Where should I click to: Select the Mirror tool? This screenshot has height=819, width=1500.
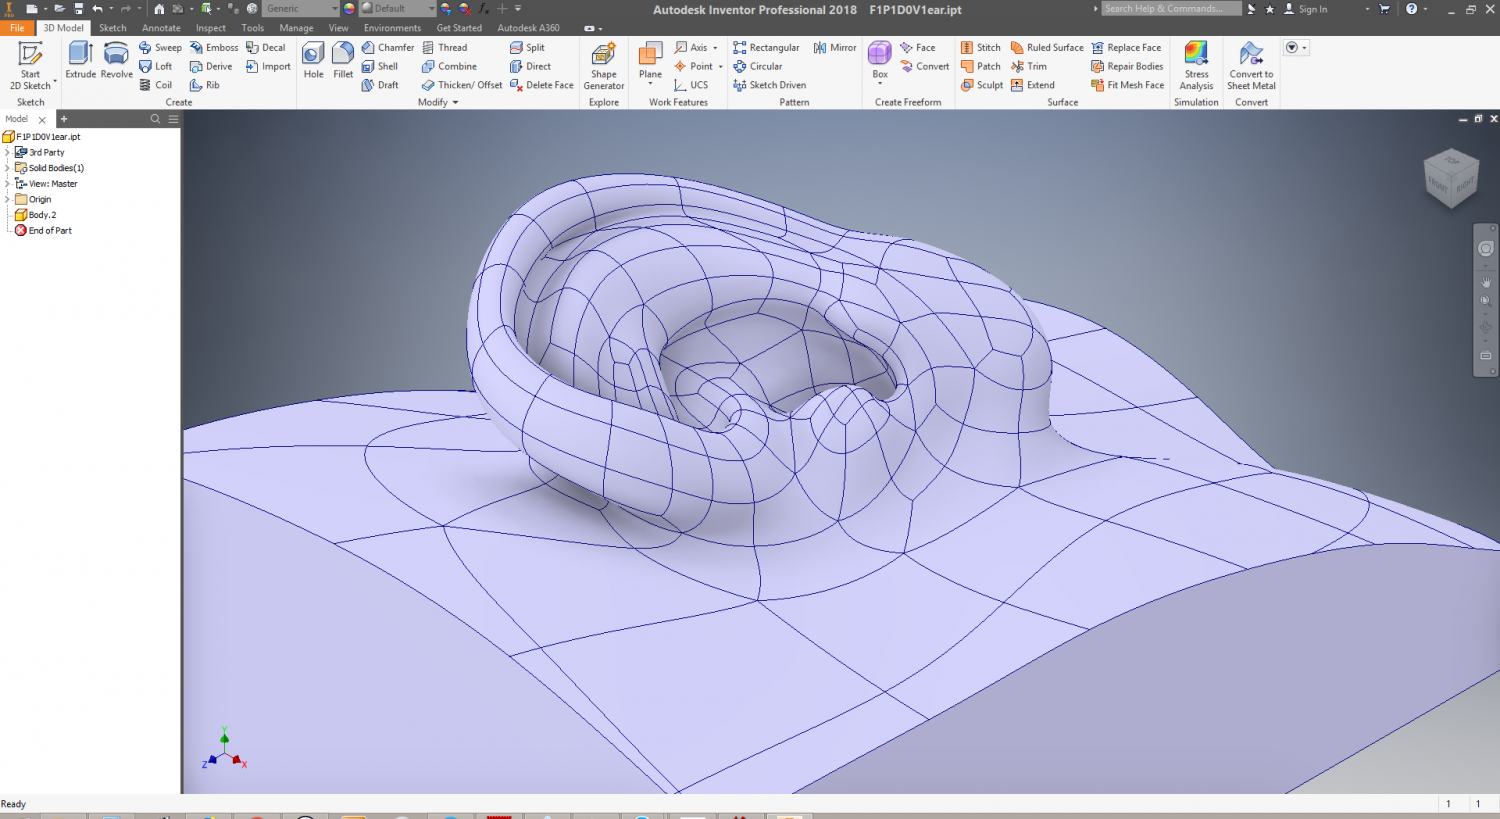[835, 47]
